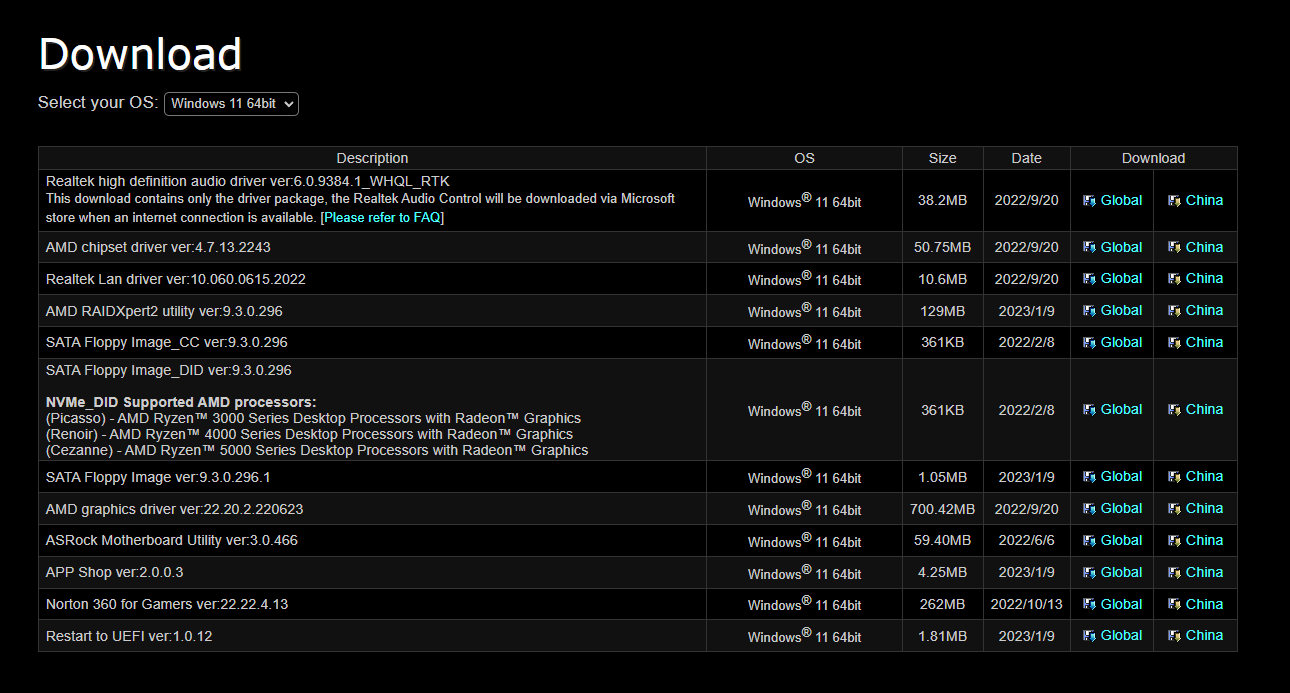
Task: Select the AMD RAIDXpert2 utility ver:9.3.0.296 text
Action: tap(164, 311)
